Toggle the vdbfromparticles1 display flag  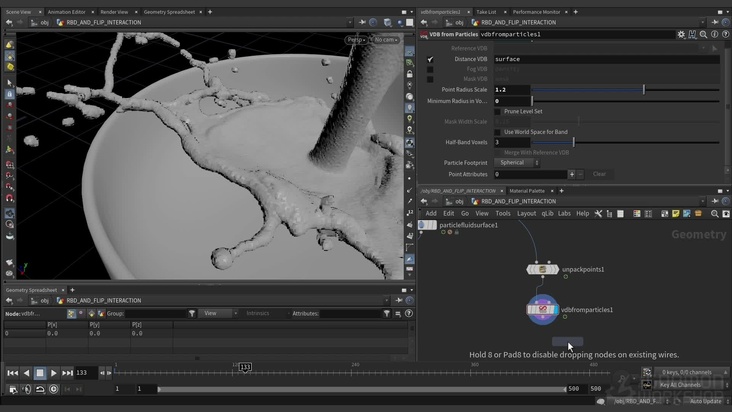556,309
